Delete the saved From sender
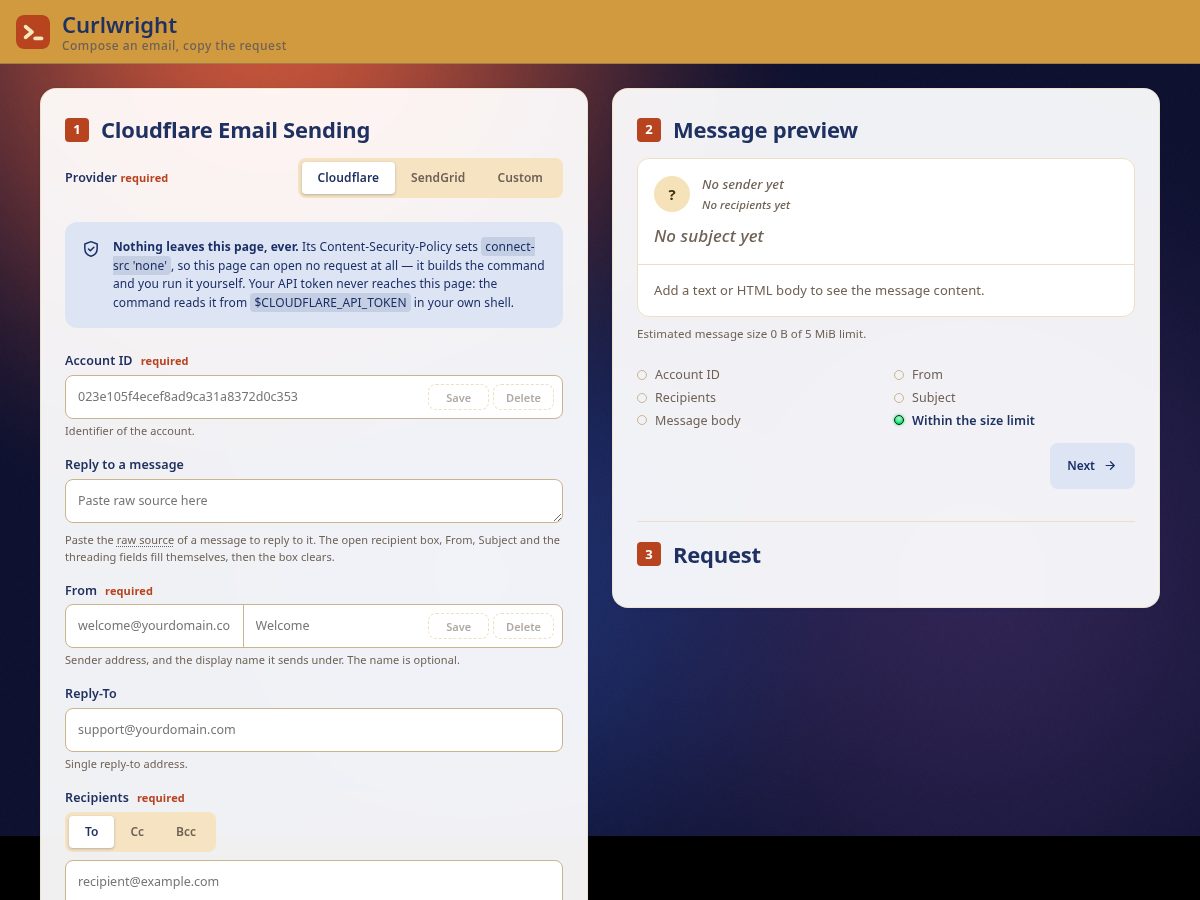 pos(523,627)
